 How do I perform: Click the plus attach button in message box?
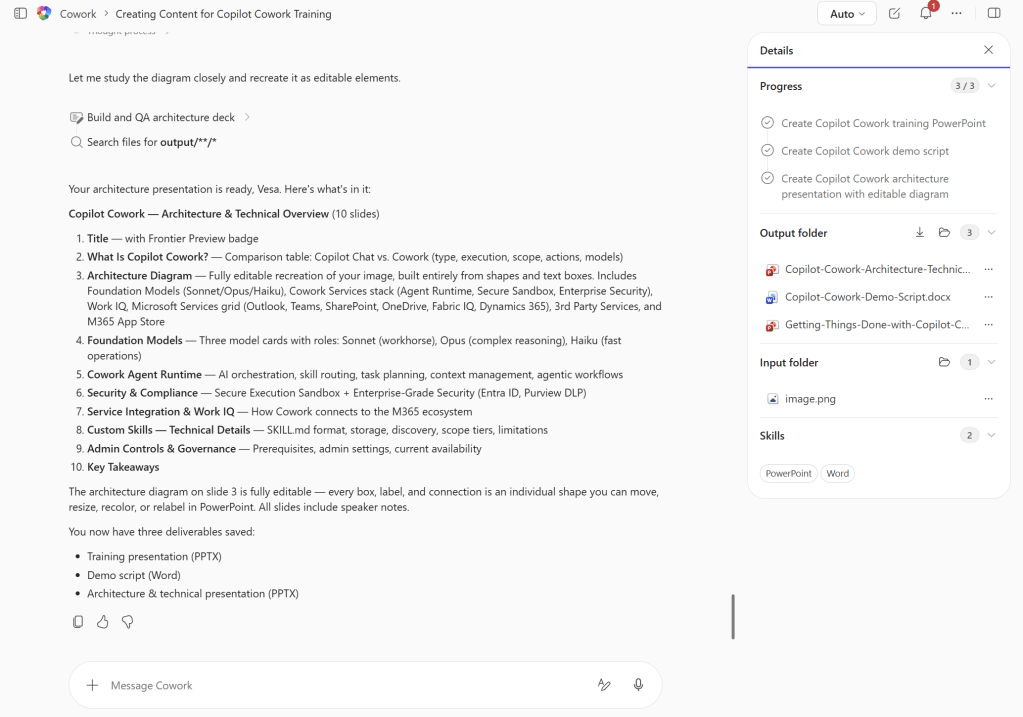coord(92,685)
